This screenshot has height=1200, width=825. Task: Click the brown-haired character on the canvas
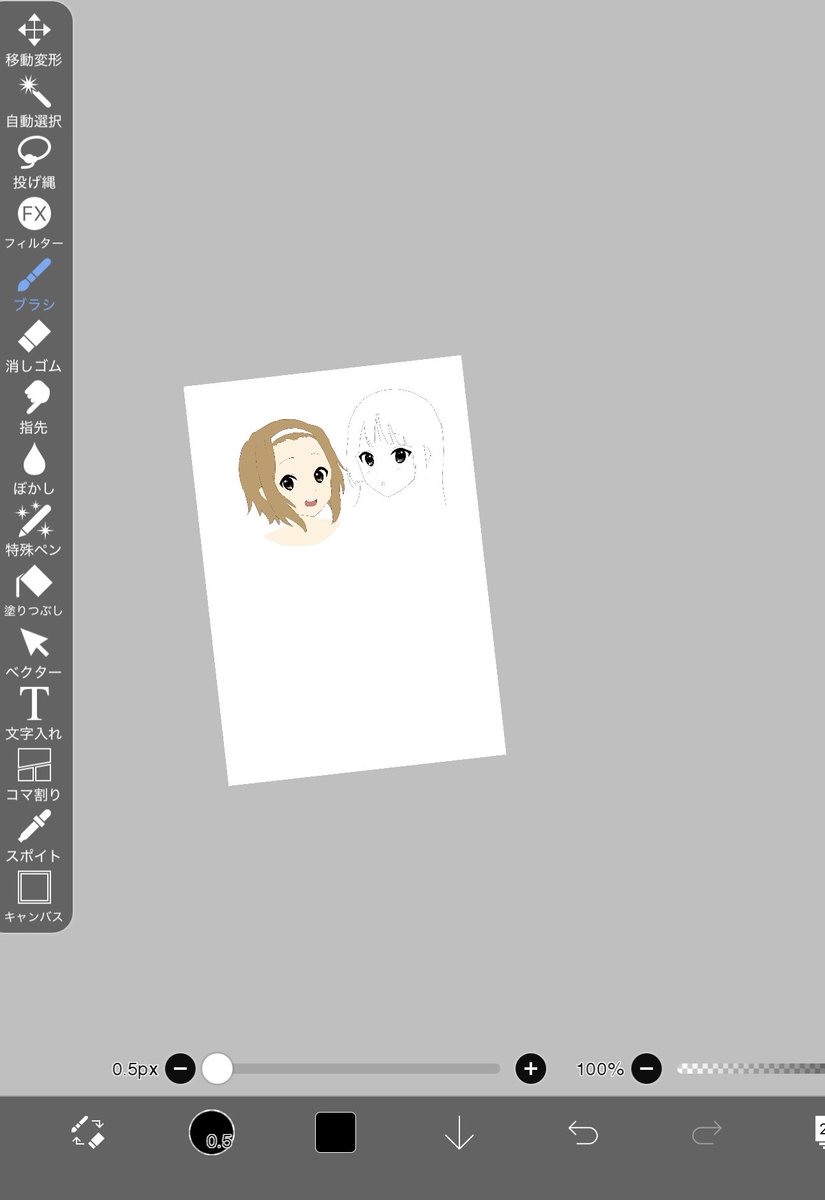point(292,482)
